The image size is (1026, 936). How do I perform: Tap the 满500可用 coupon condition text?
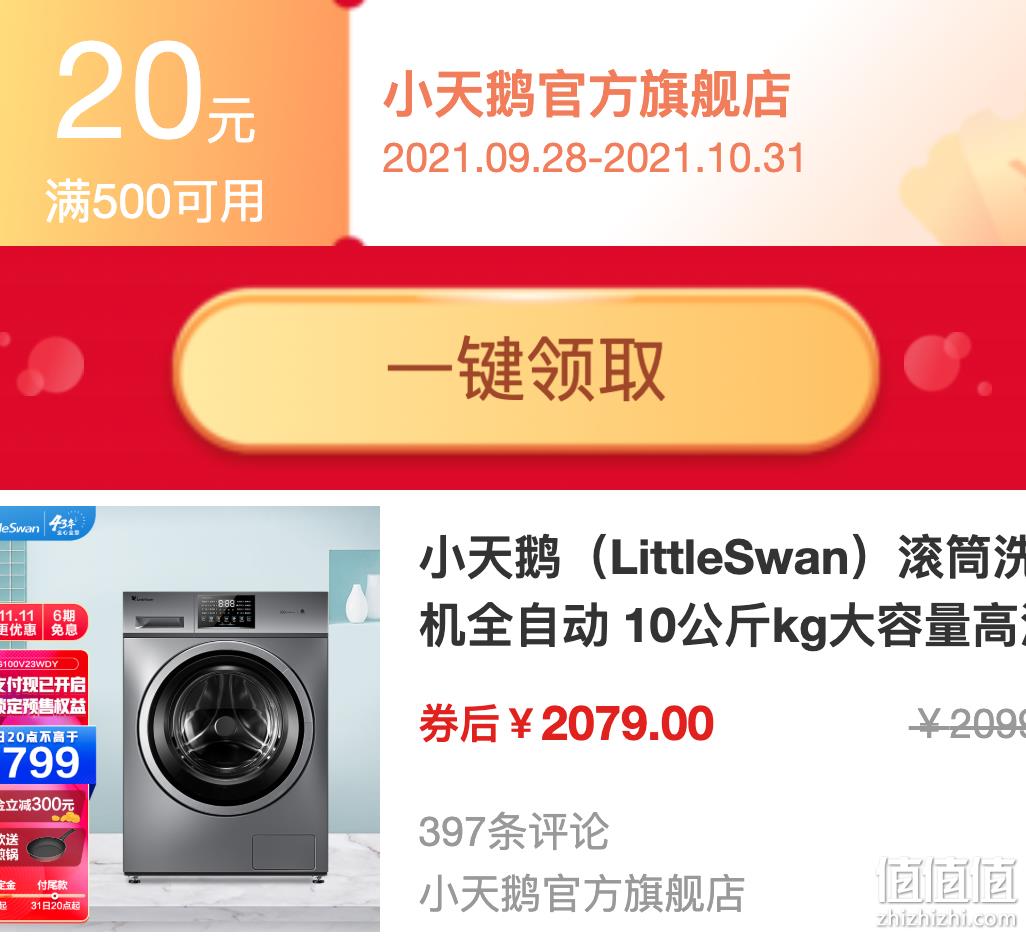(x=154, y=200)
